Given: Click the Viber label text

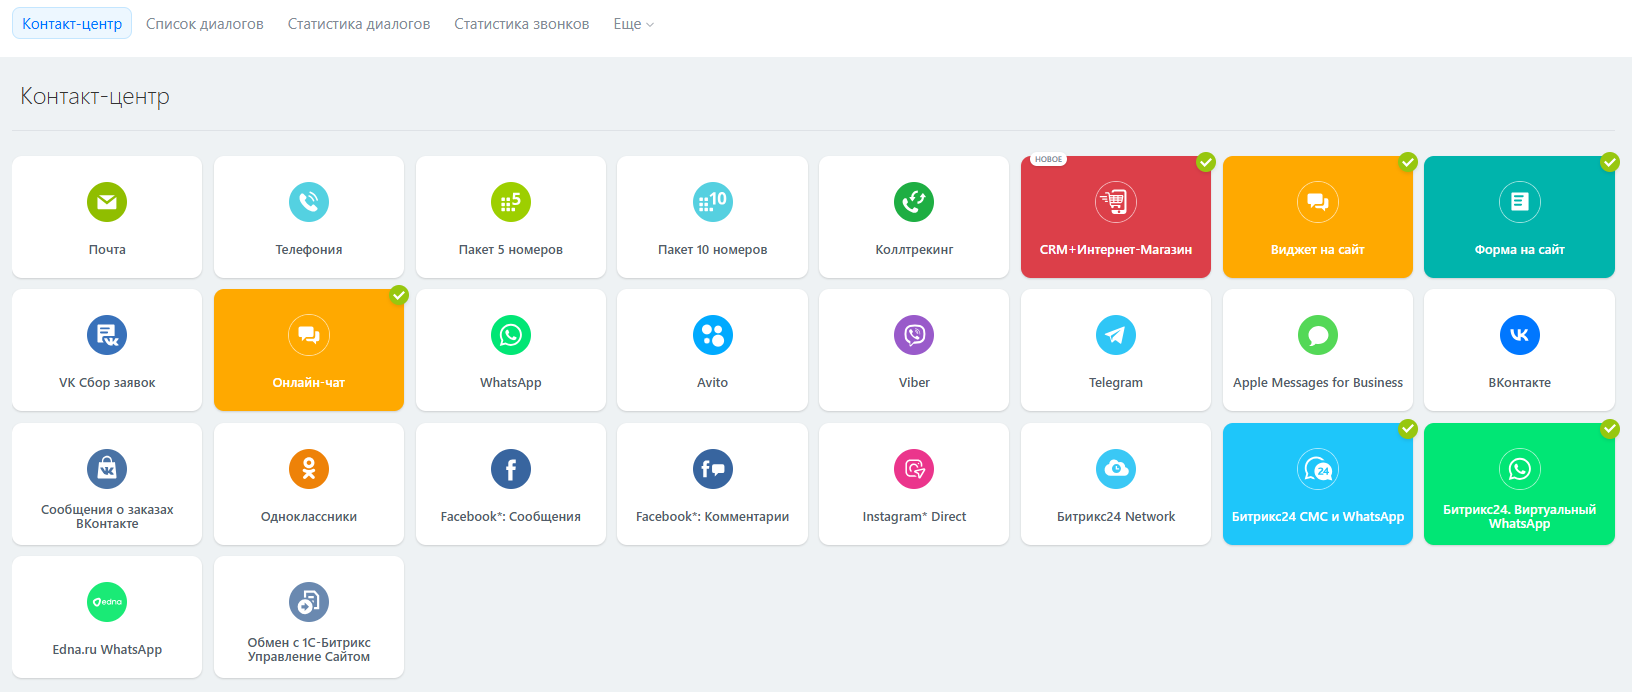Looking at the screenshot, I should [x=914, y=383].
